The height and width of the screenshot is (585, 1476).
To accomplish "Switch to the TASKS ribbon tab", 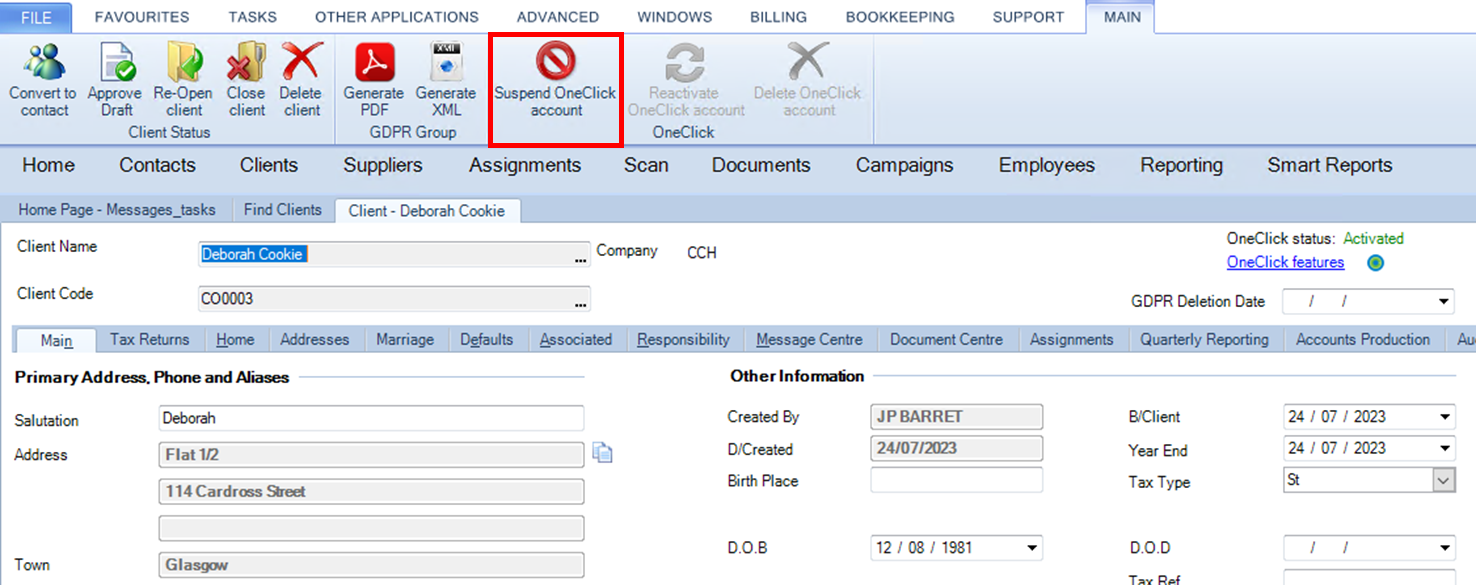I will tap(252, 17).
